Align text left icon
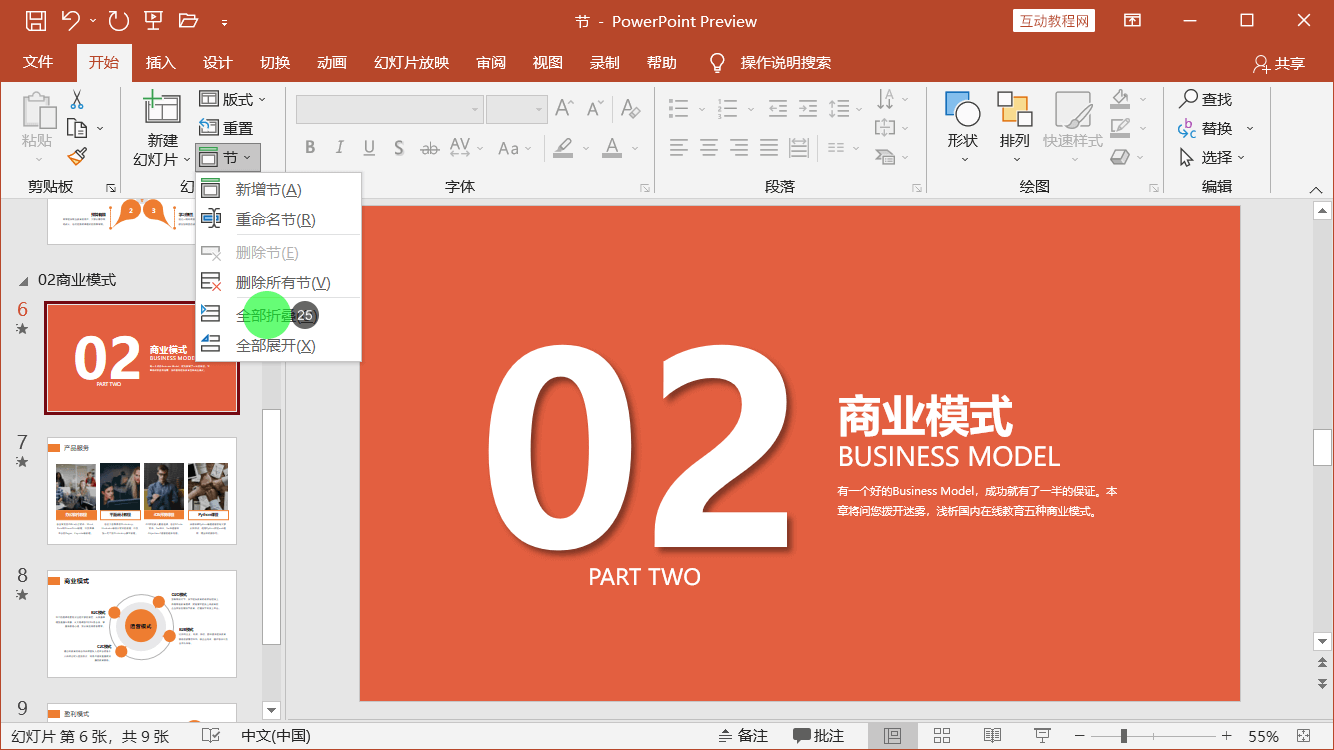Image resolution: width=1334 pixels, height=750 pixels. pyautogui.click(x=679, y=148)
